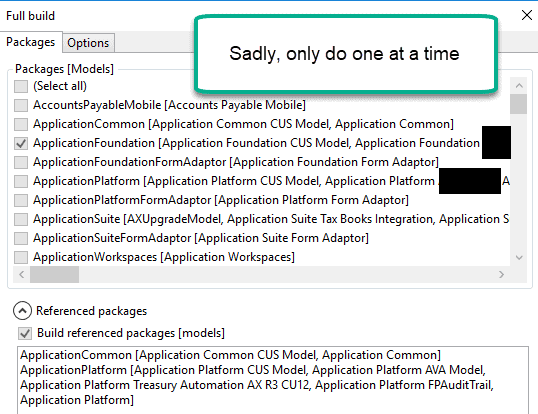Click the horizontal scrollbar right arrow
The image size is (538, 414).
click(501, 274)
